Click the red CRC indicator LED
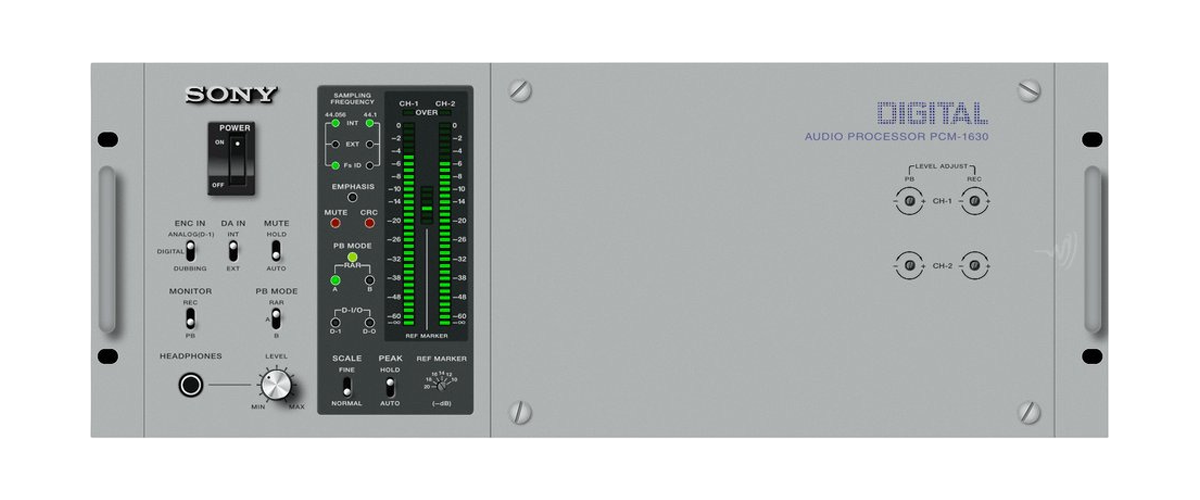This screenshot has width=1200, height=500. click(x=369, y=222)
